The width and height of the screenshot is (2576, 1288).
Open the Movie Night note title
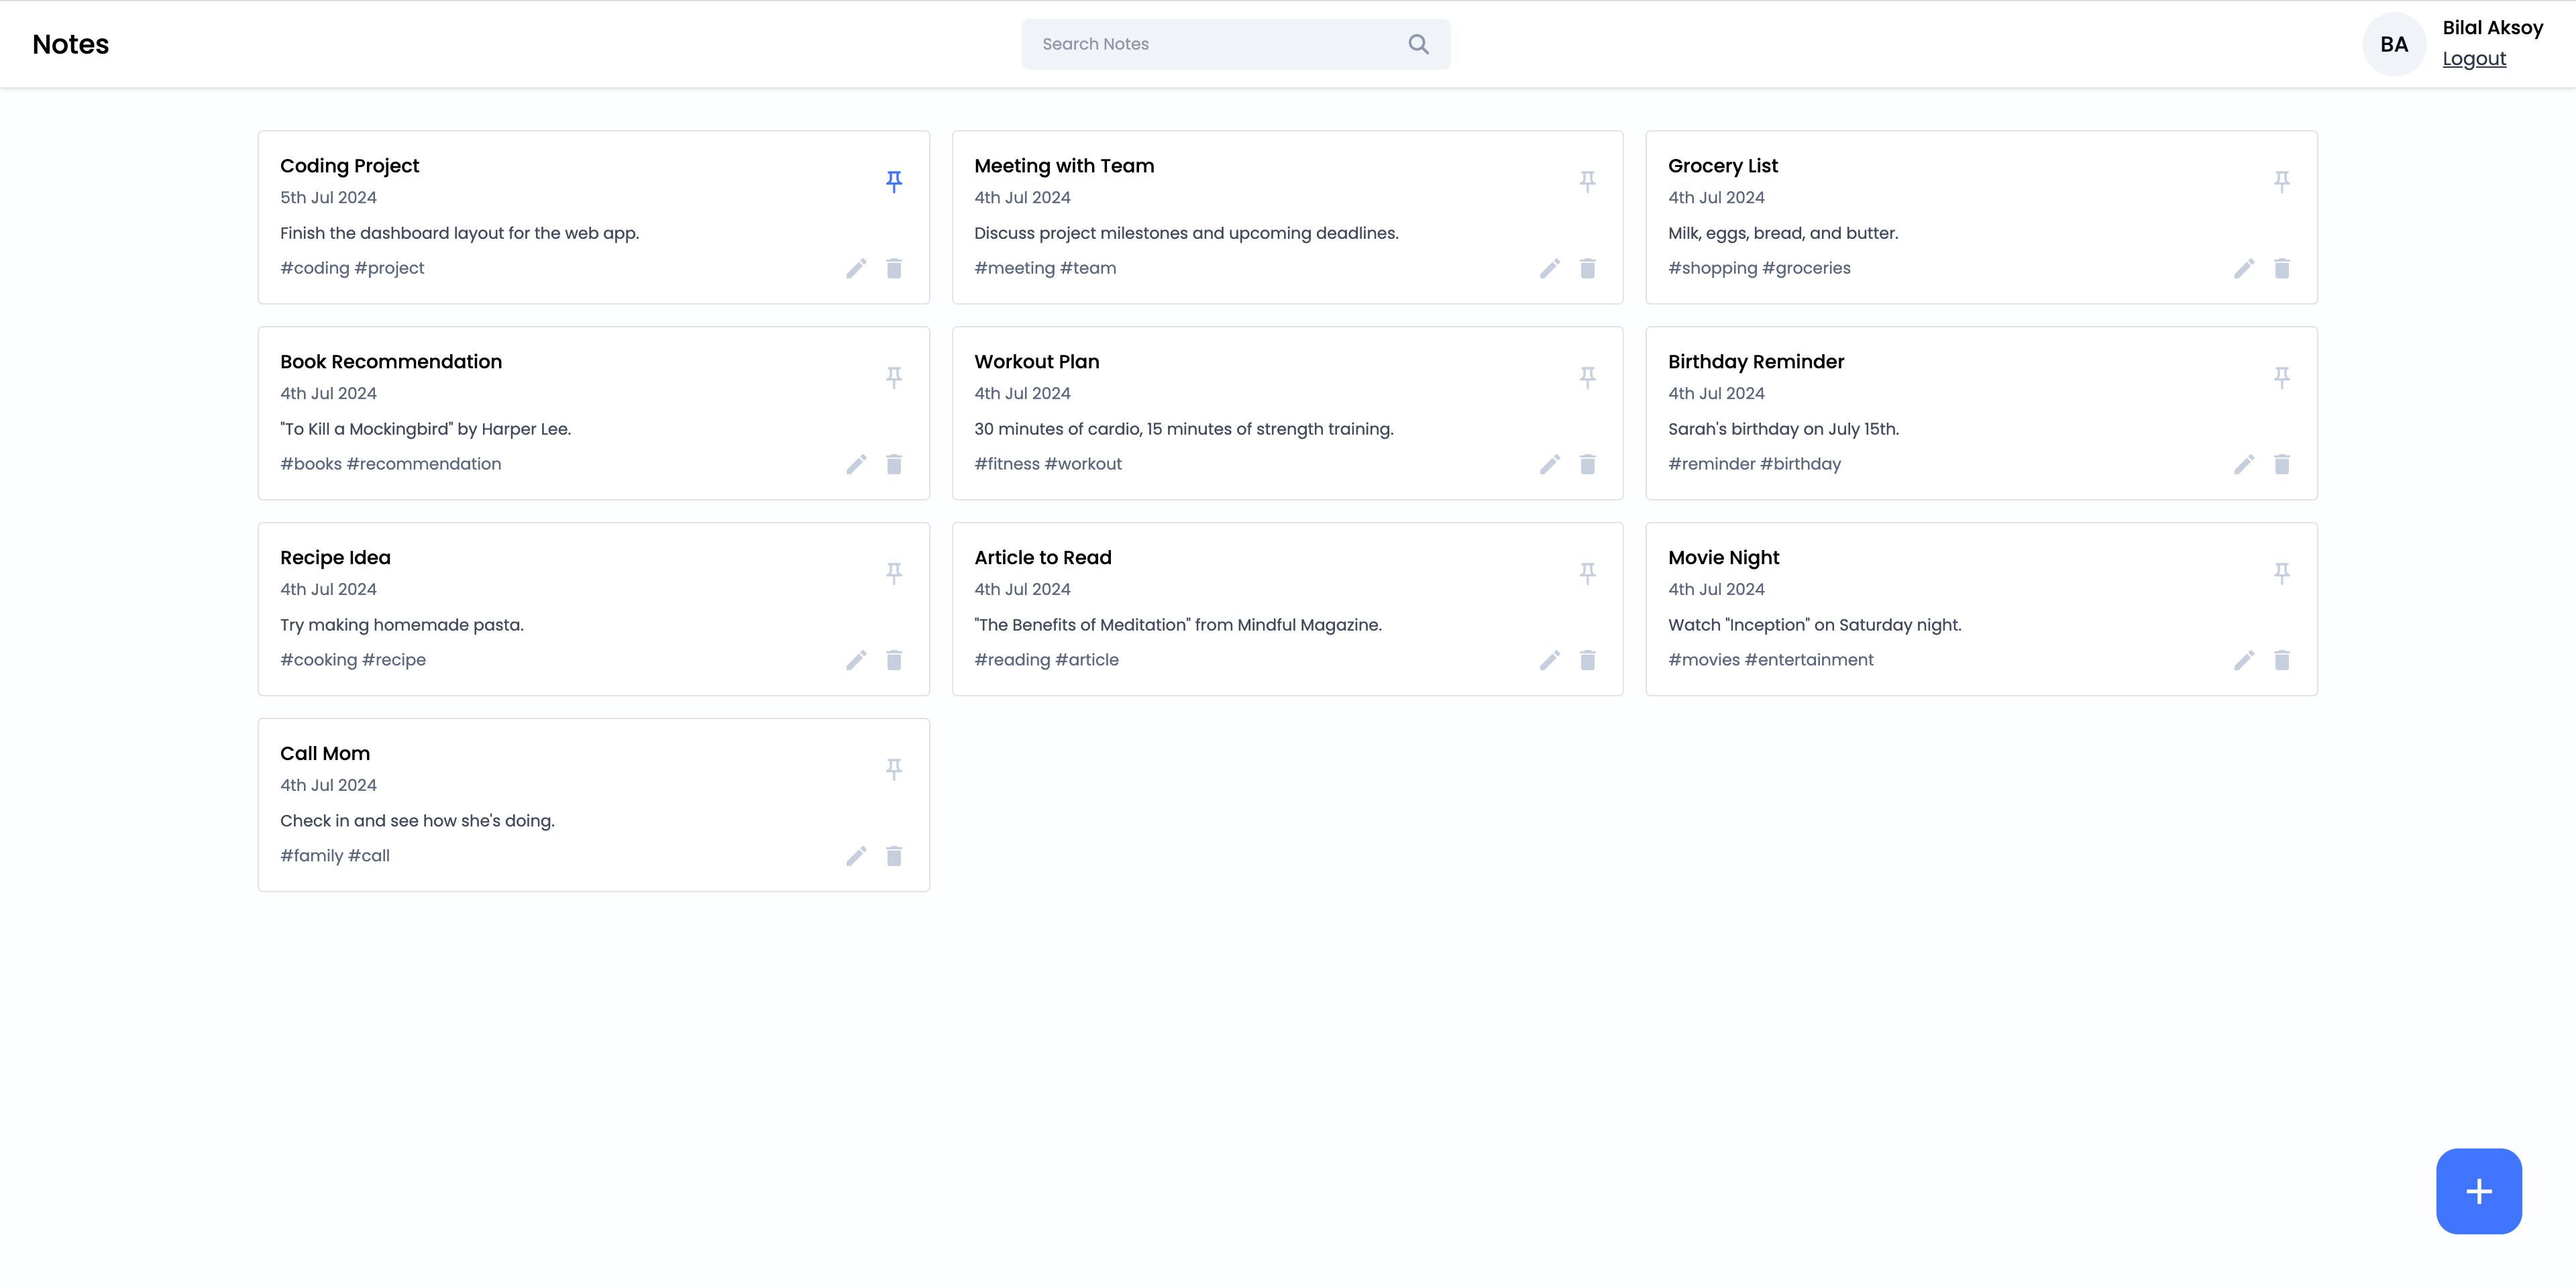(1723, 558)
